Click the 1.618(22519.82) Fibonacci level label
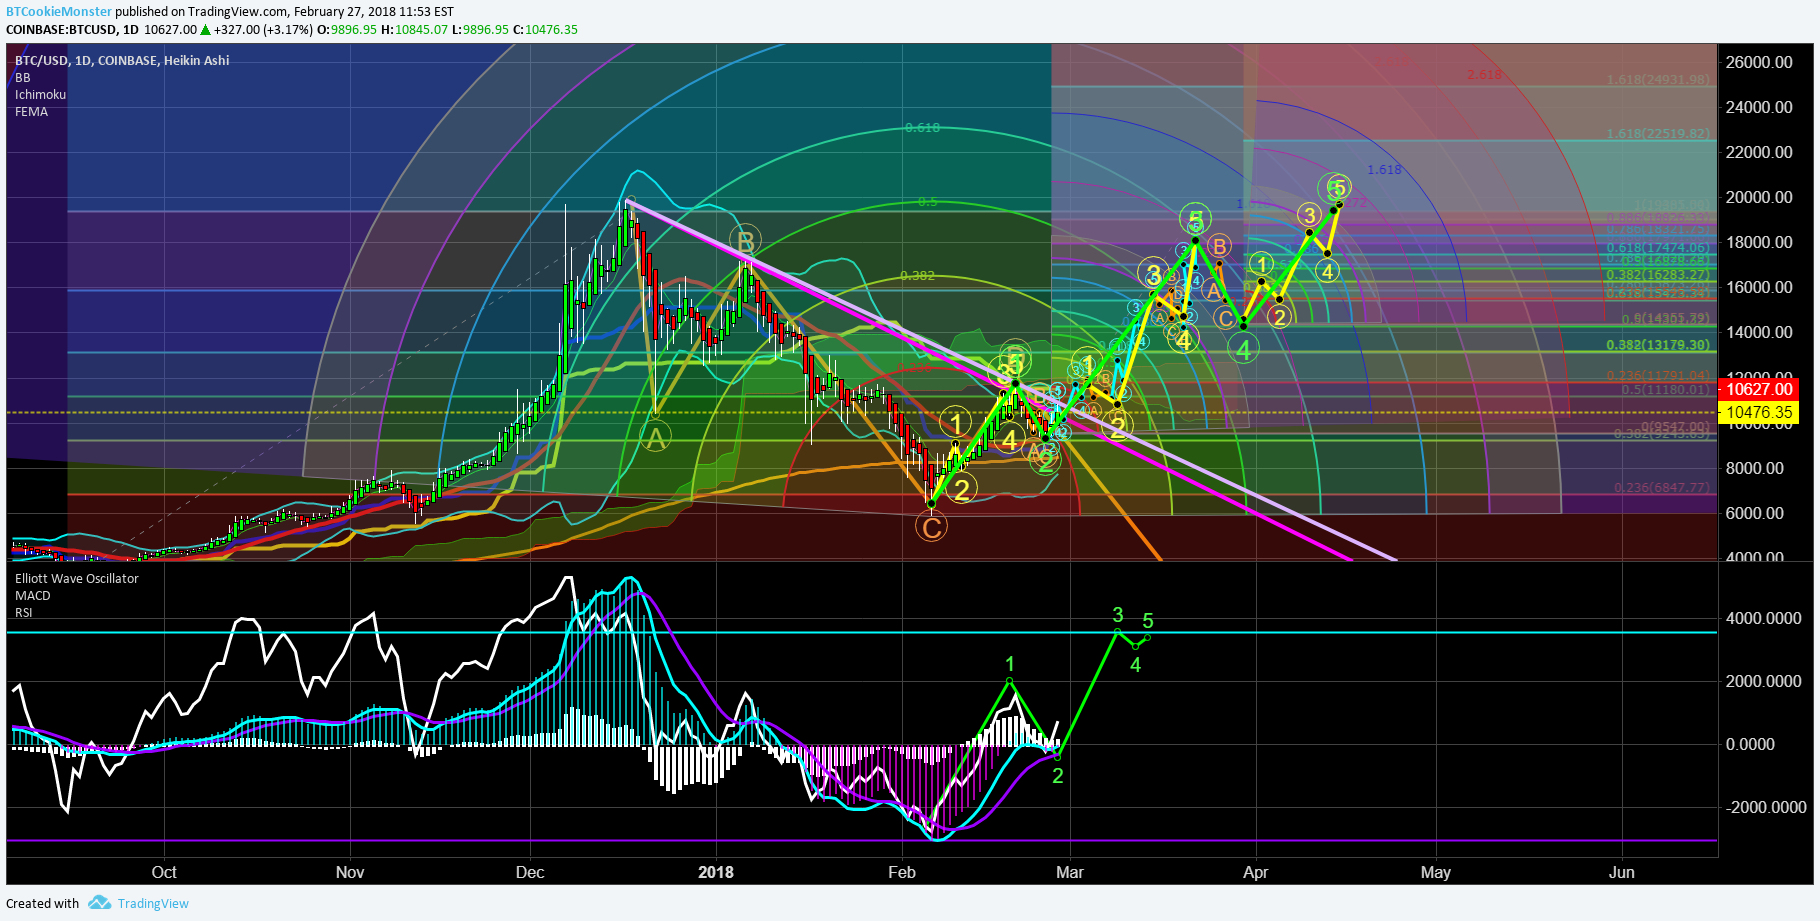 click(1658, 134)
